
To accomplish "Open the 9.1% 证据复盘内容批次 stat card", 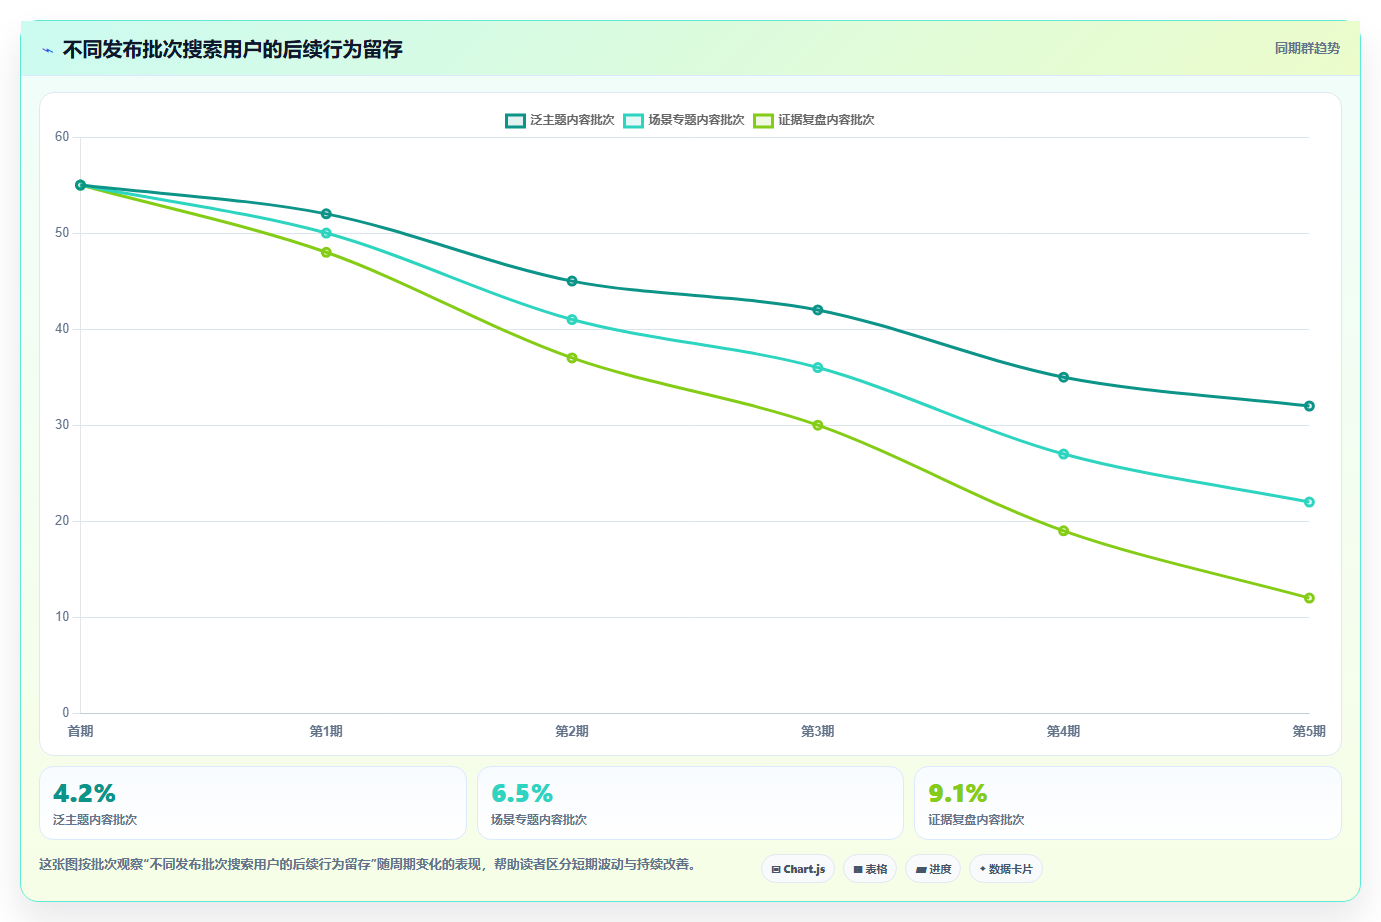I will (x=1128, y=803).
